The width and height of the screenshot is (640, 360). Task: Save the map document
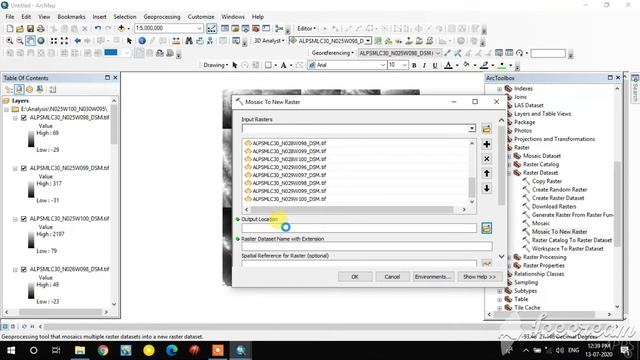[30, 29]
